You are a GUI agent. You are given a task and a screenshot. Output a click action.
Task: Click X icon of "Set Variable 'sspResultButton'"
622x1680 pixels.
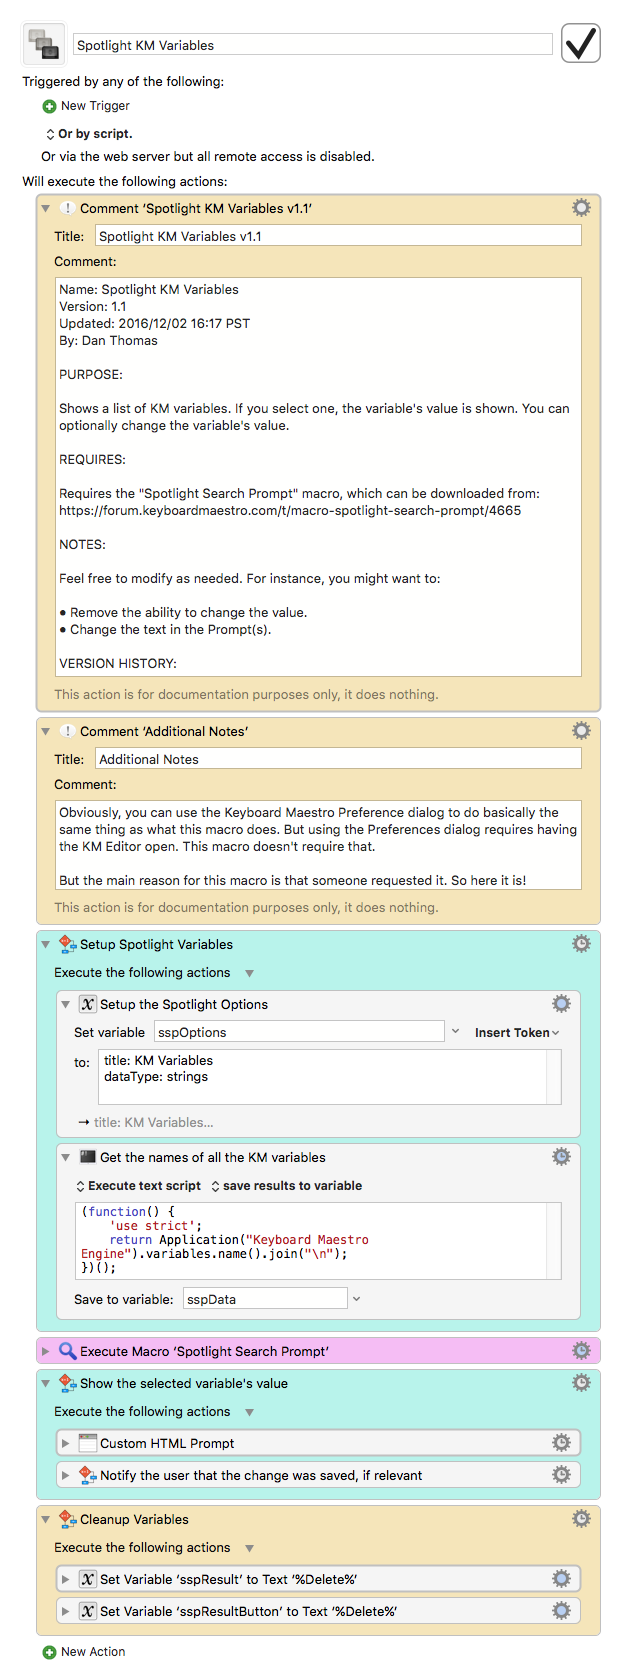point(87,1611)
